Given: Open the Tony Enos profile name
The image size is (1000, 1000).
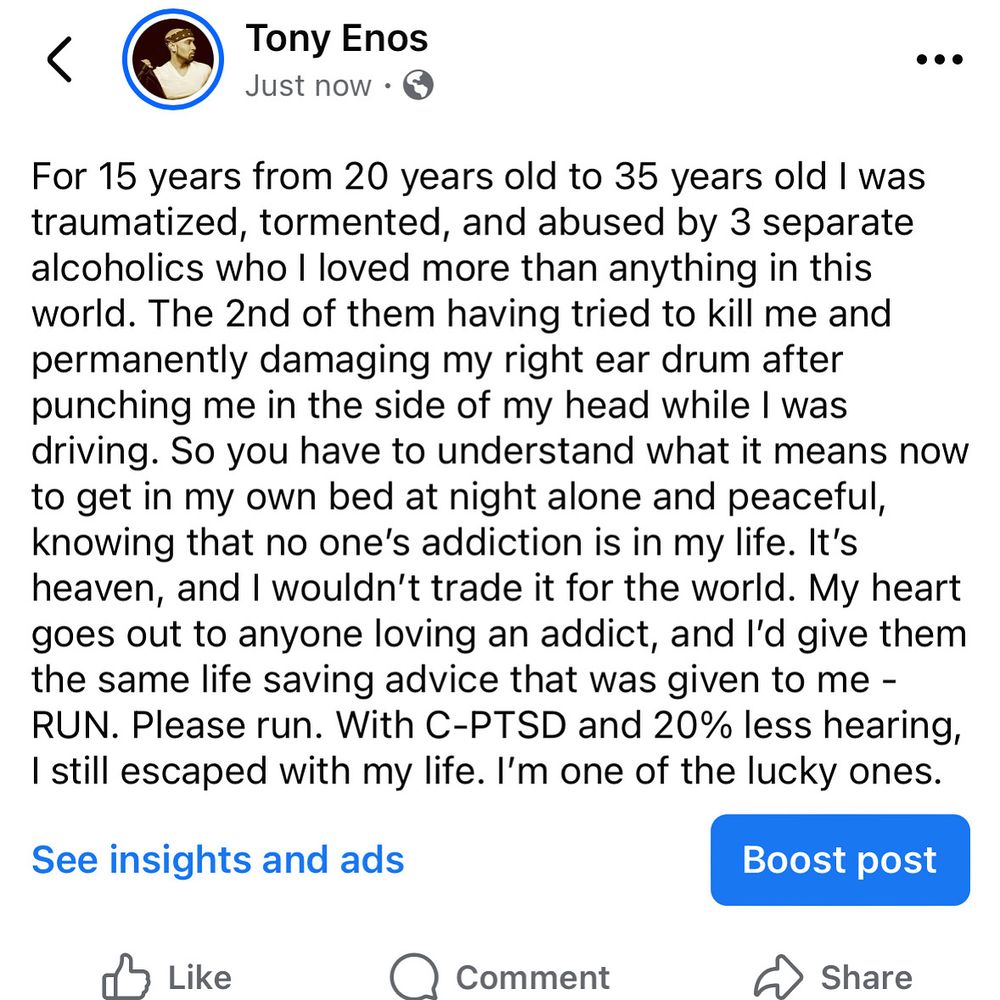Looking at the screenshot, I should click(x=337, y=38).
